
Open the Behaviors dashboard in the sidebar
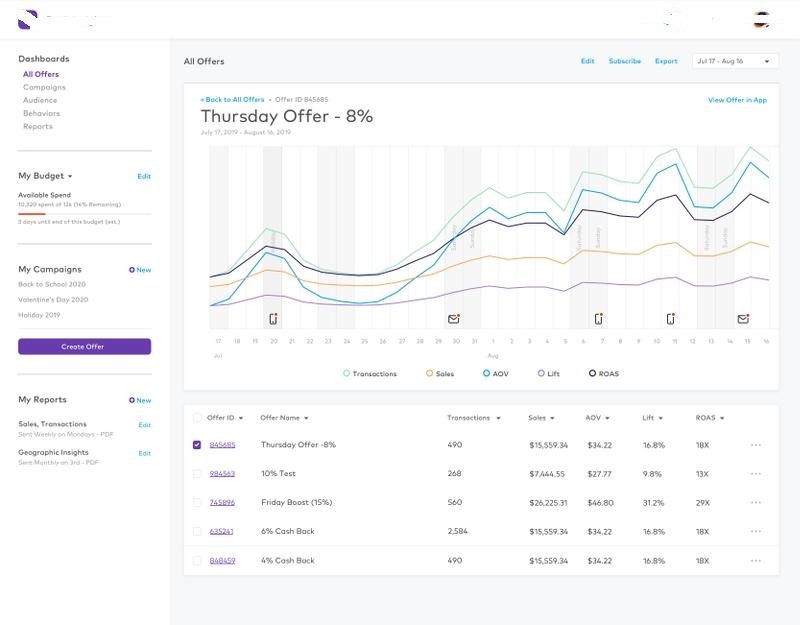[x=41, y=113]
